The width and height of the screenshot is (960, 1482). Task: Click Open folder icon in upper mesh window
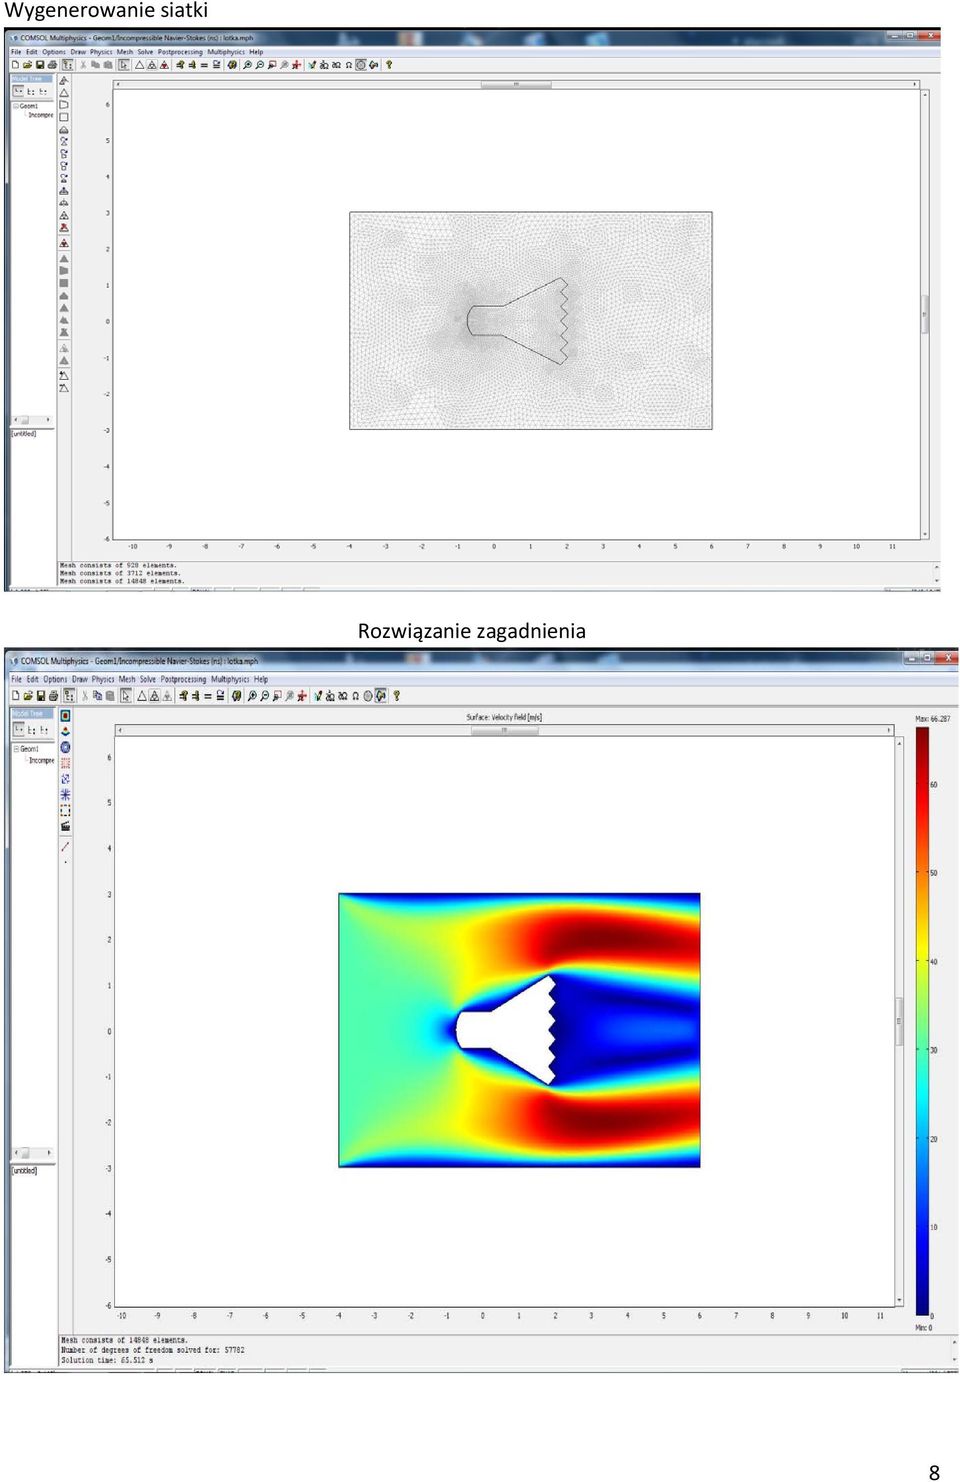[x=27, y=65]
